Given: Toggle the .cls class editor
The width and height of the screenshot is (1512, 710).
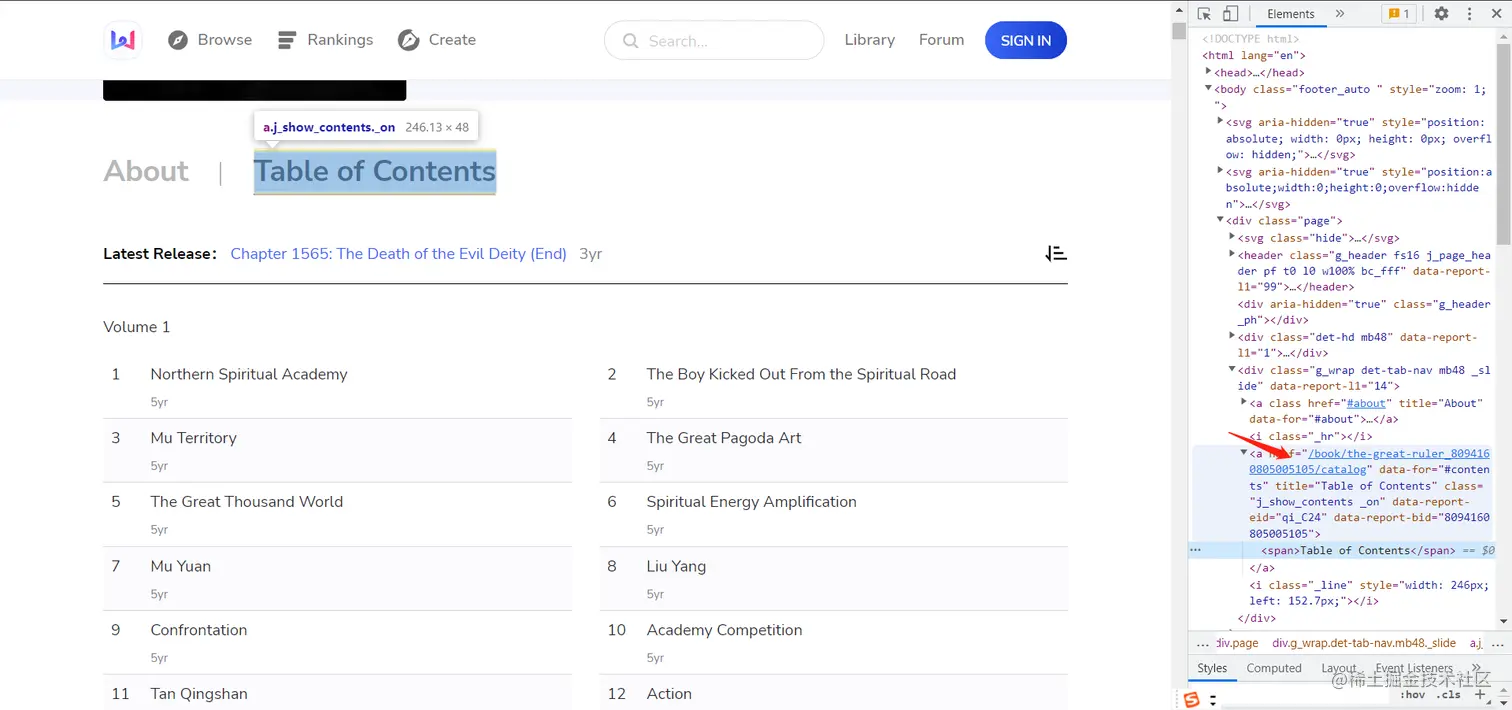Looking at the screenshot, I should tap(1448, 694).
